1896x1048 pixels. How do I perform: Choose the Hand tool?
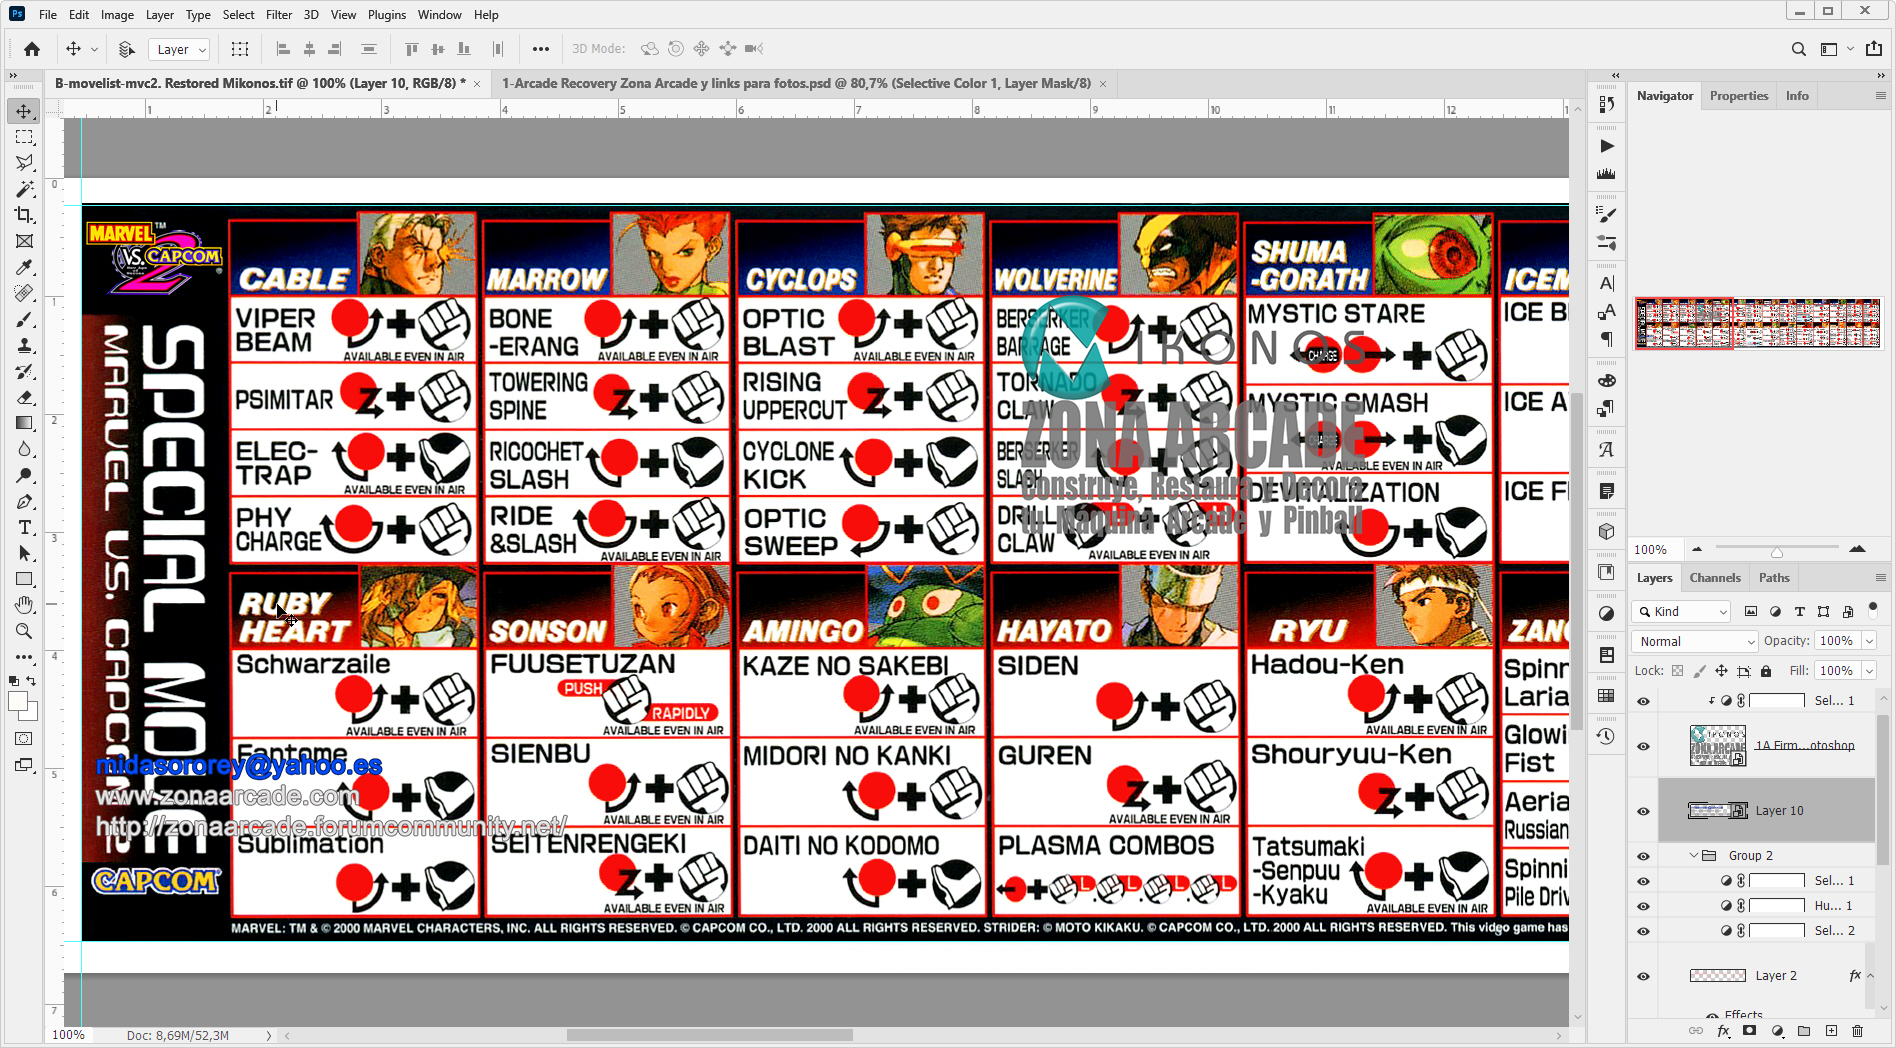click(24, 605)
